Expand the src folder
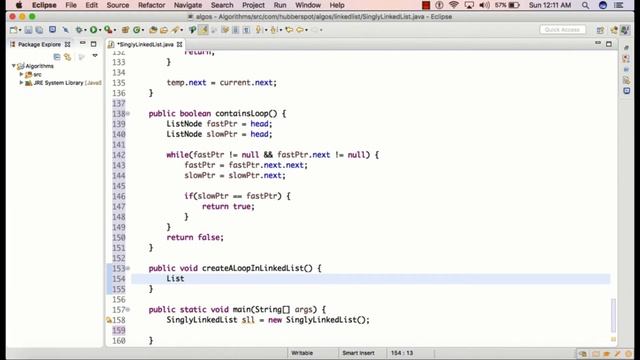 pos(21,74)
